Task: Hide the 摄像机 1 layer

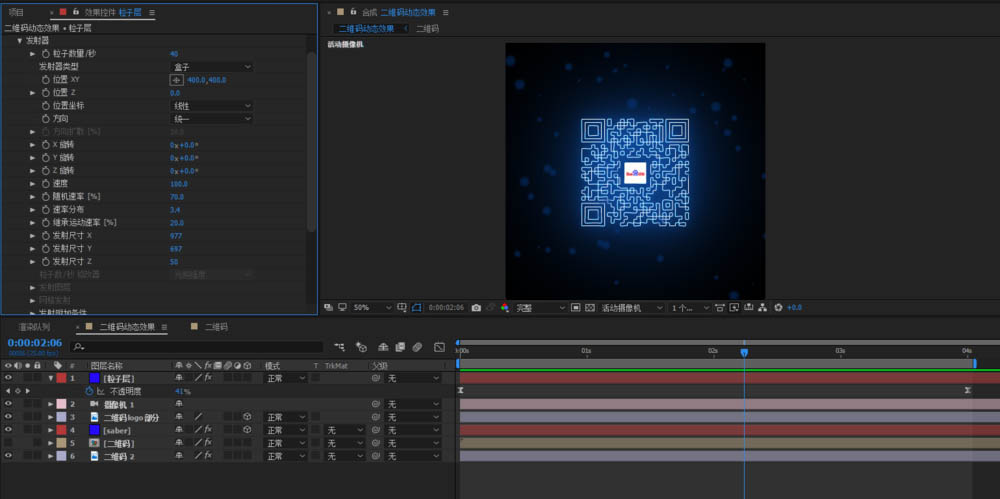Action: tap(8, 404)
